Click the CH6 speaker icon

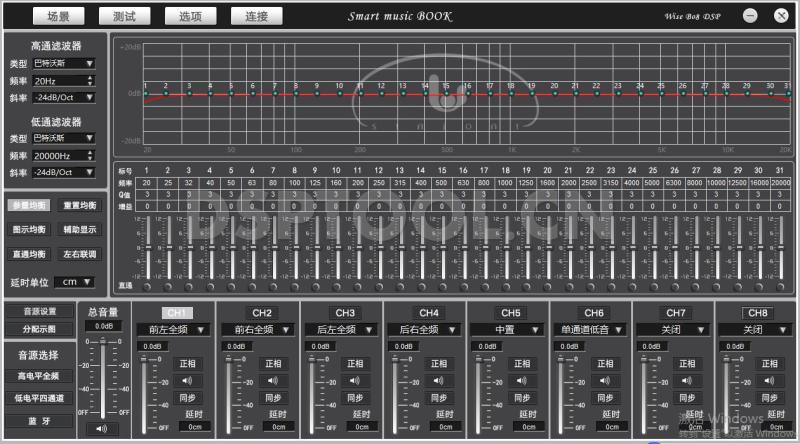tap(603, 380)
